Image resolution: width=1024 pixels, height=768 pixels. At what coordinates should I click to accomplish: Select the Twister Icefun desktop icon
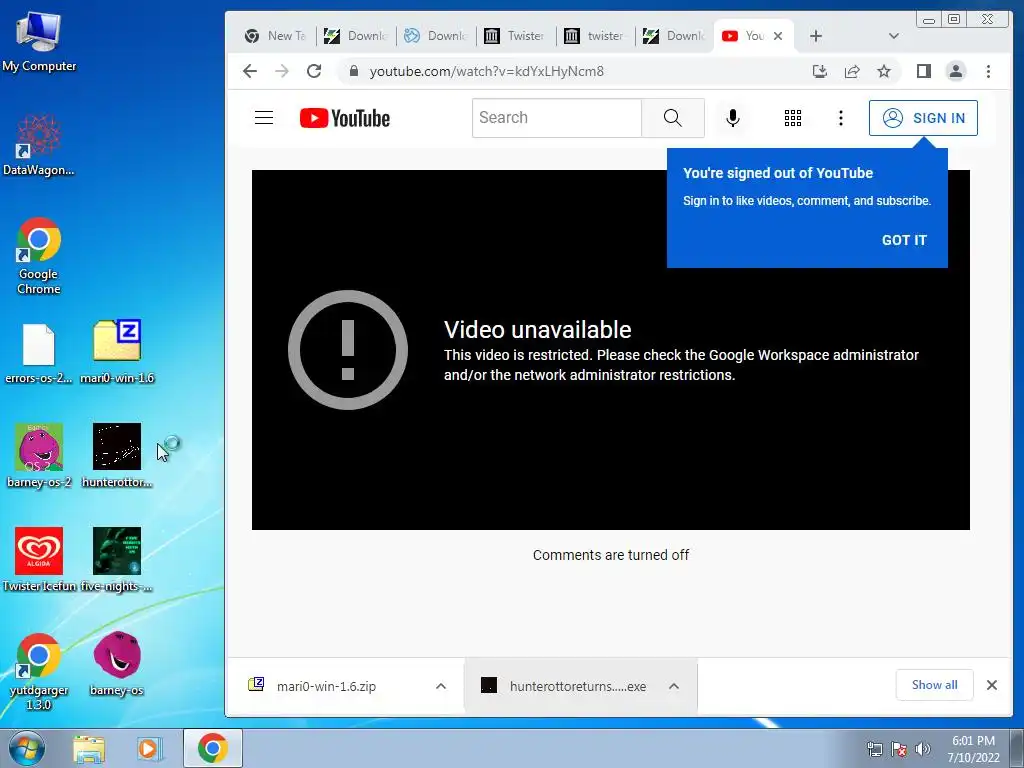pos(39,559)
